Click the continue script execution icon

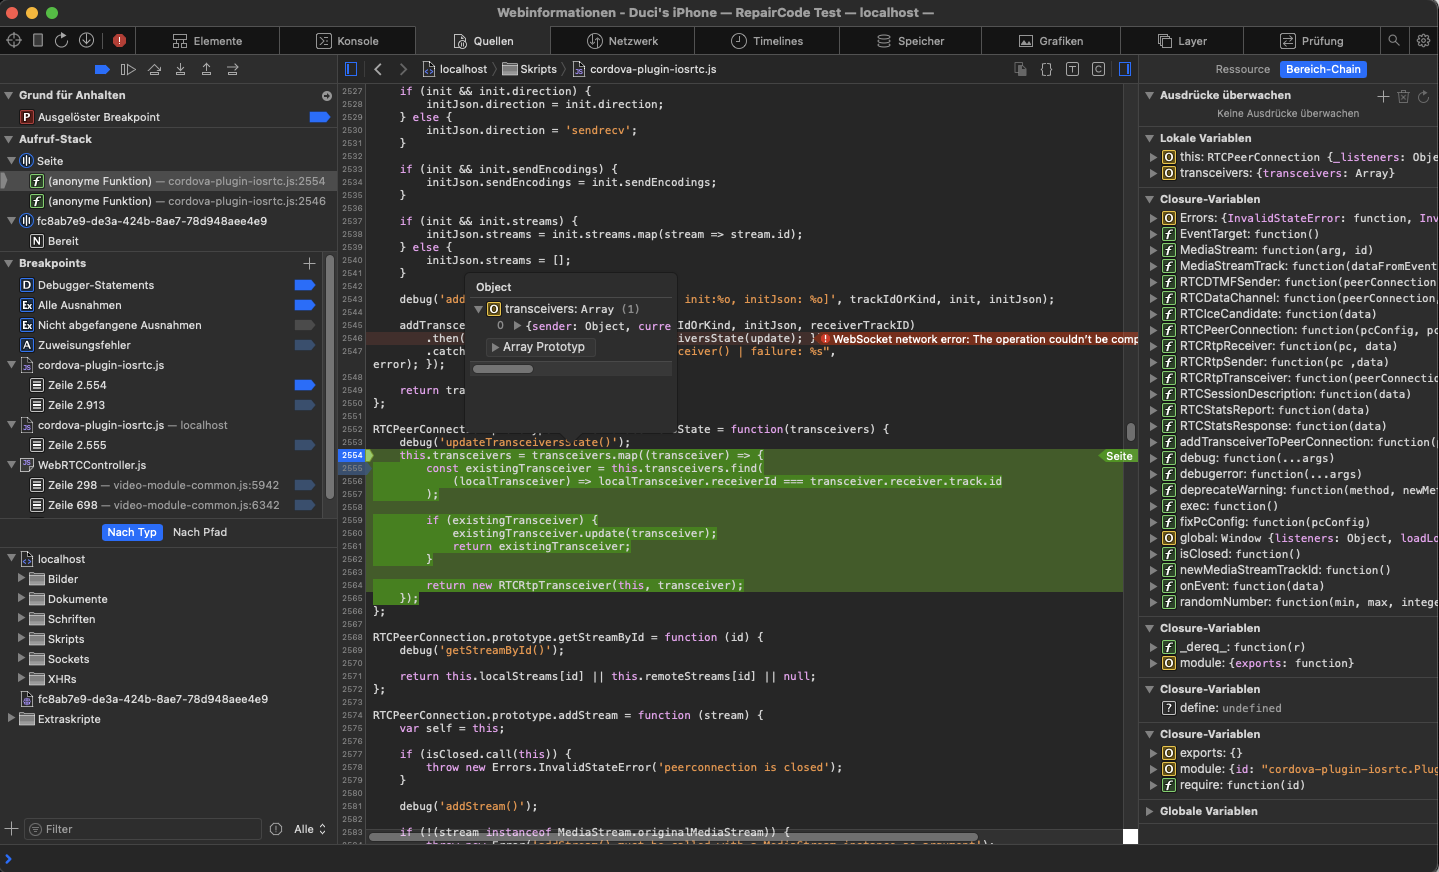pos(128,69)
